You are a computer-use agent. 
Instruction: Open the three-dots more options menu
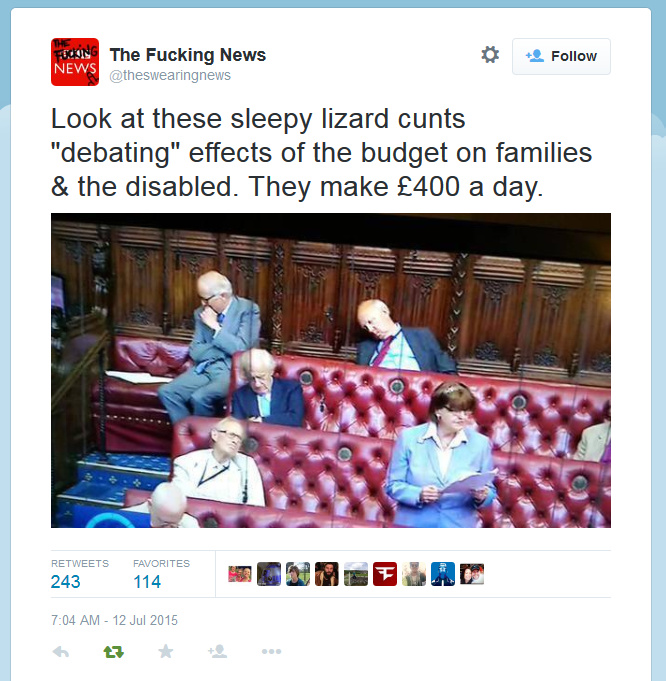coord(272,651)
